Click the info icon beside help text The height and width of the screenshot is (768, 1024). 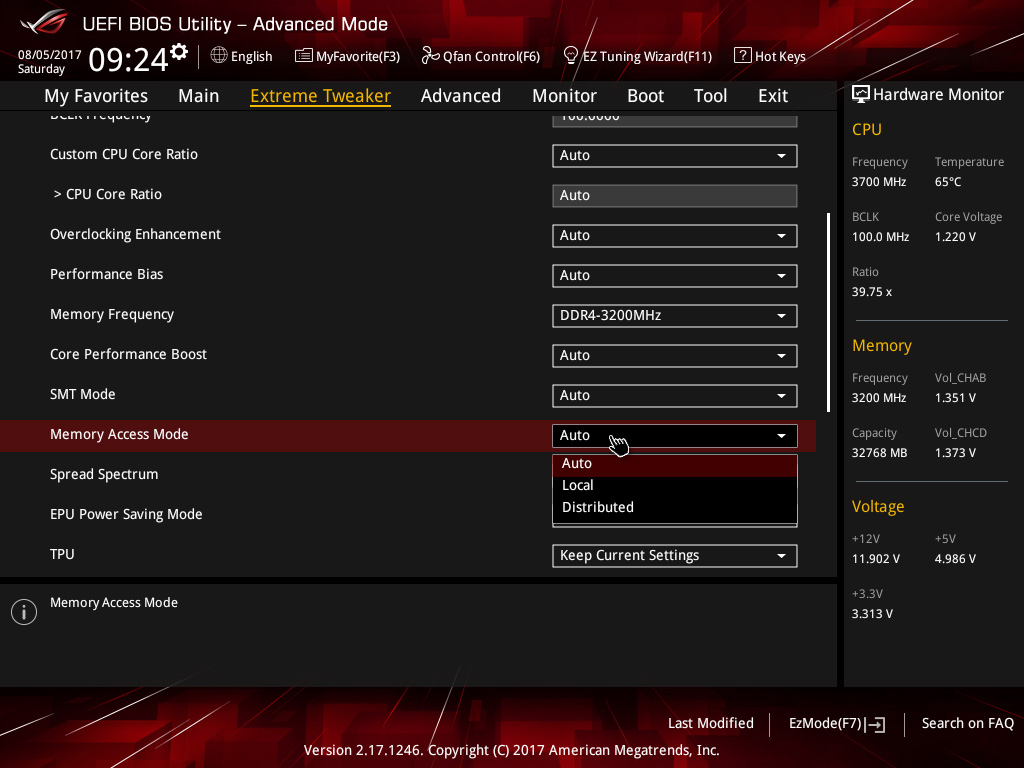[x=24, y=612]
